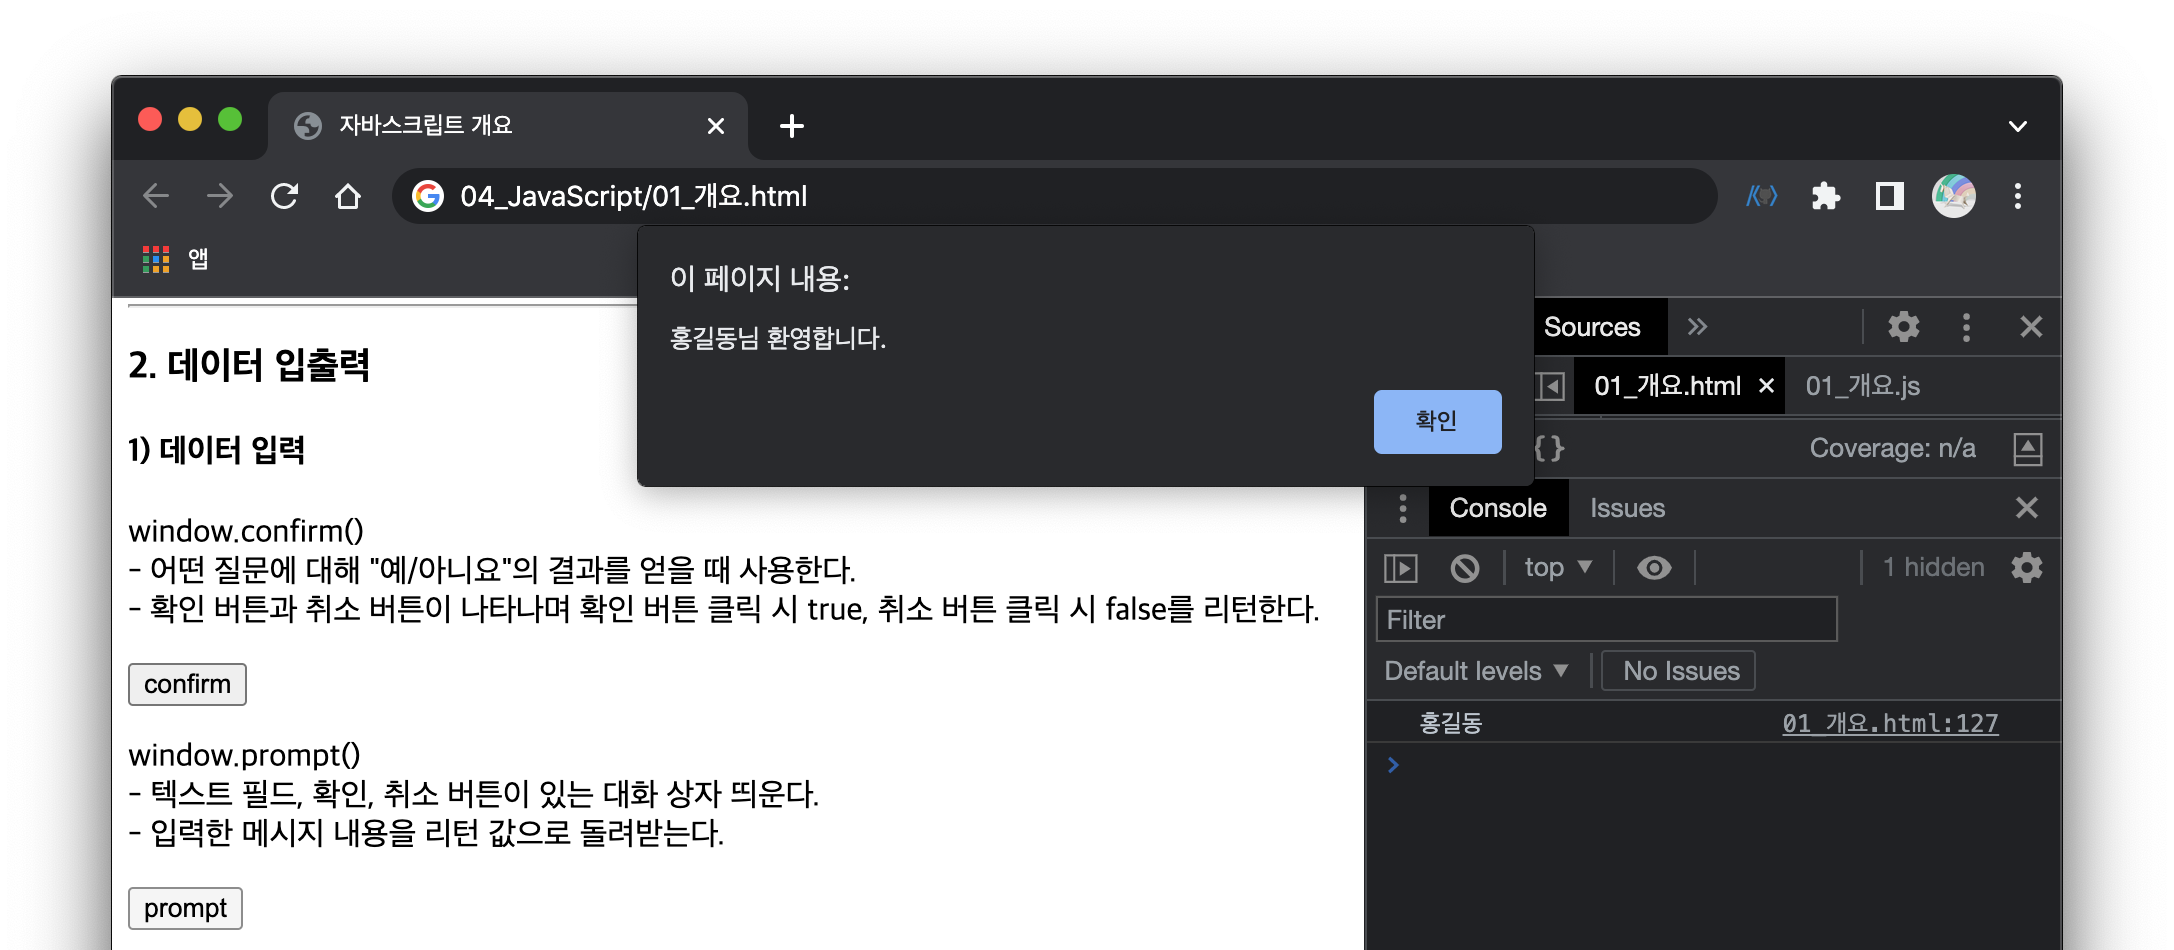This screenshot has height=950, width=2174.
Task: Click the window.prompt() text
Action: tap(244, 755)
